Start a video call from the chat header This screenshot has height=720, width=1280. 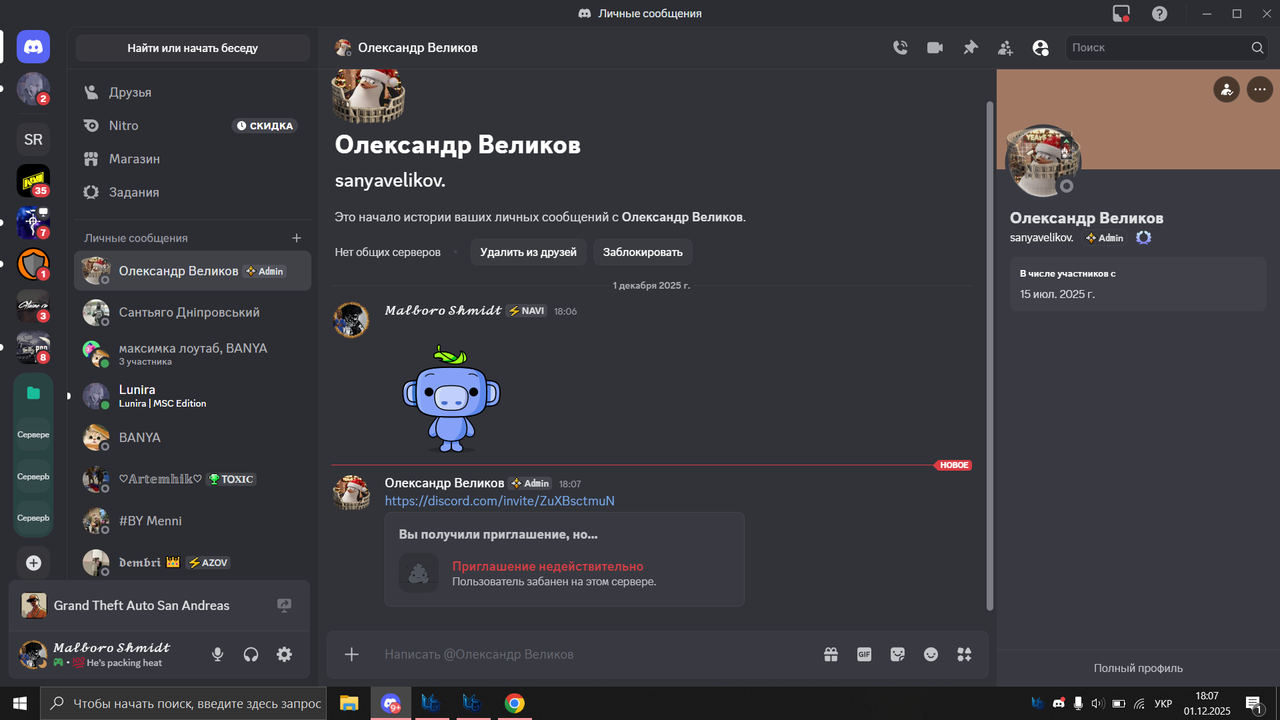(934, 47)
